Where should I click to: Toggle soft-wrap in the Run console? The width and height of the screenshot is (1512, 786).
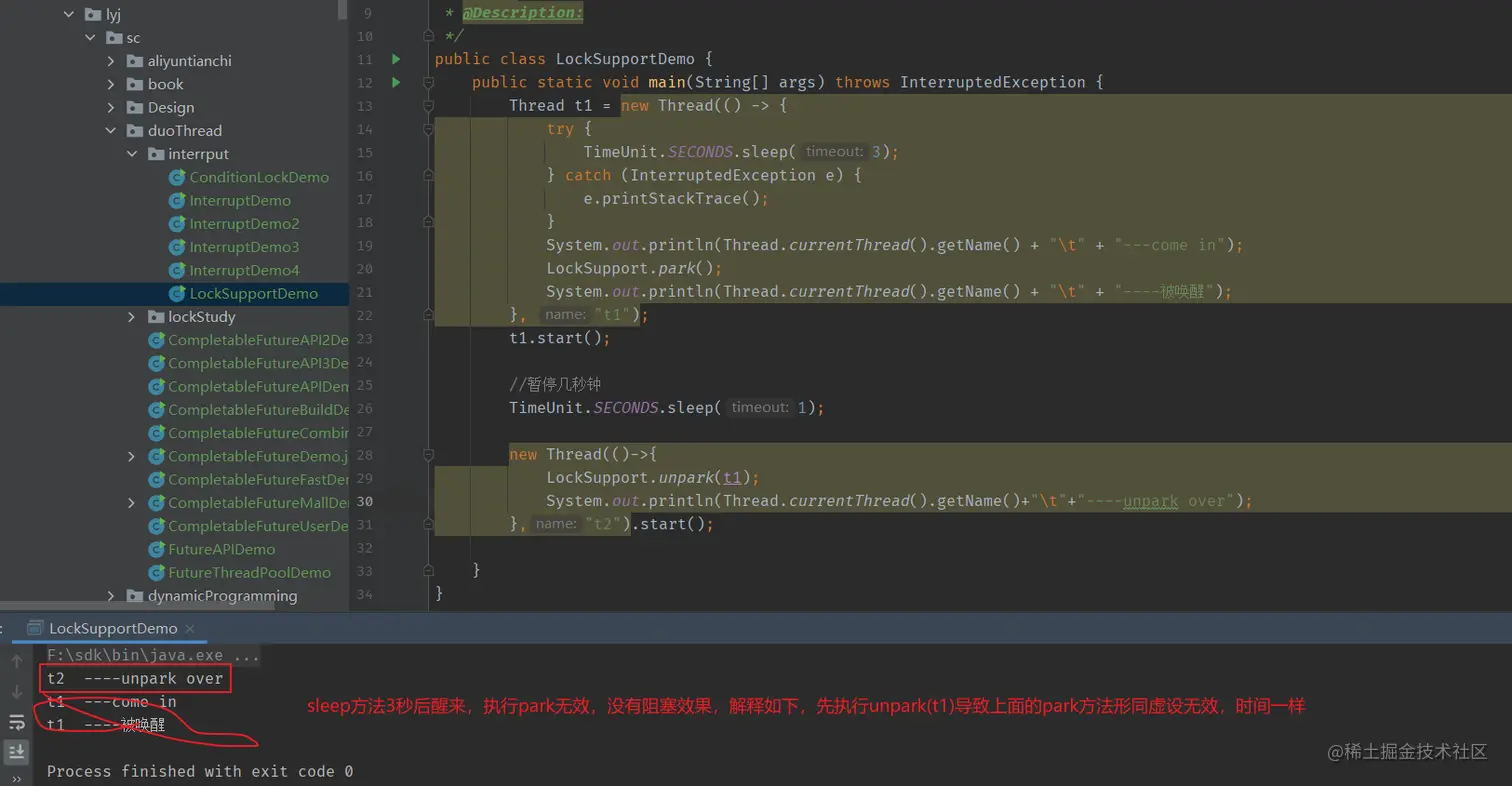[x=17, y=721]
